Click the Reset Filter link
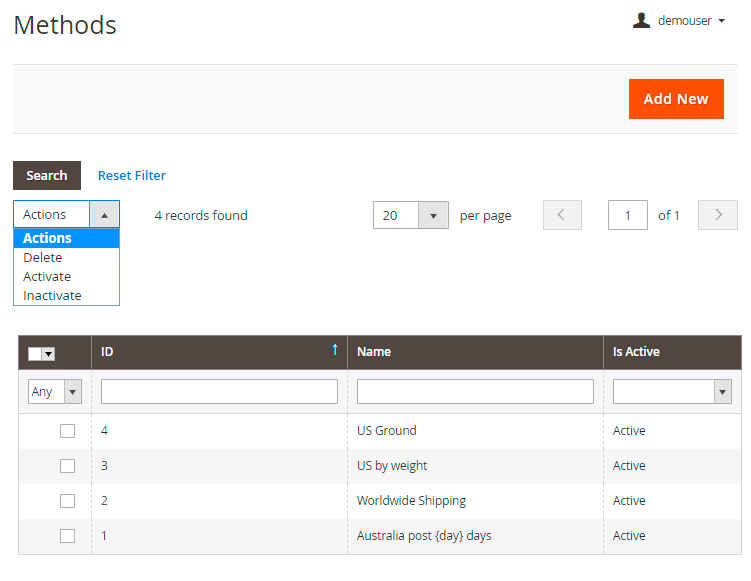This screenshot has height=581, width=751. tap(132, 175)
